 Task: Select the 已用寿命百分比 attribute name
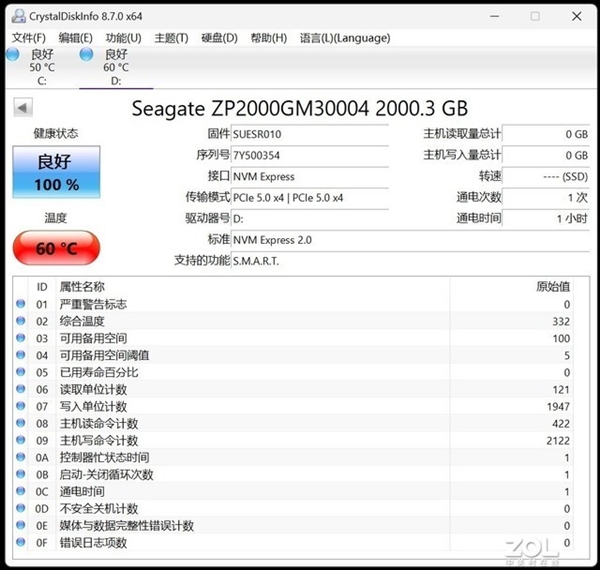coord(99,373)
